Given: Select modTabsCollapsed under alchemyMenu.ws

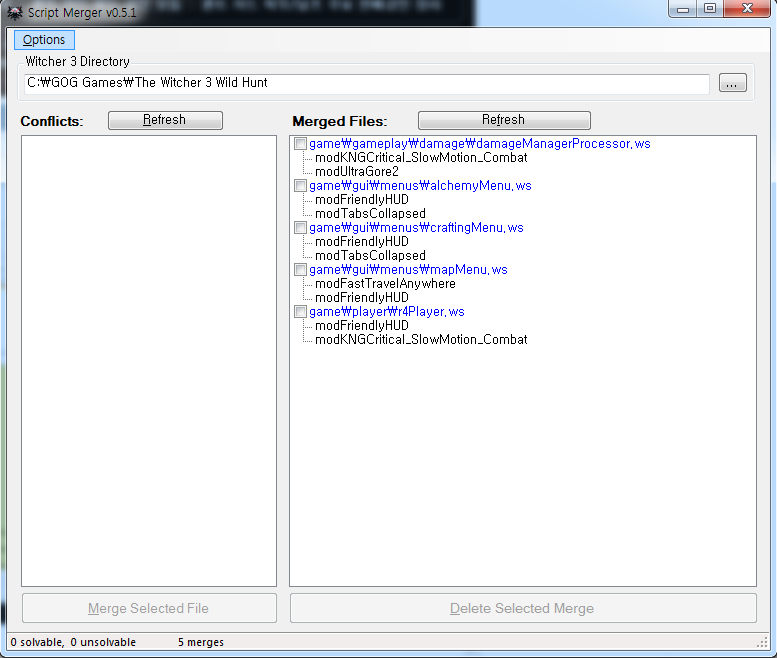Looking at the screenshot, I should tap(370, 214).
